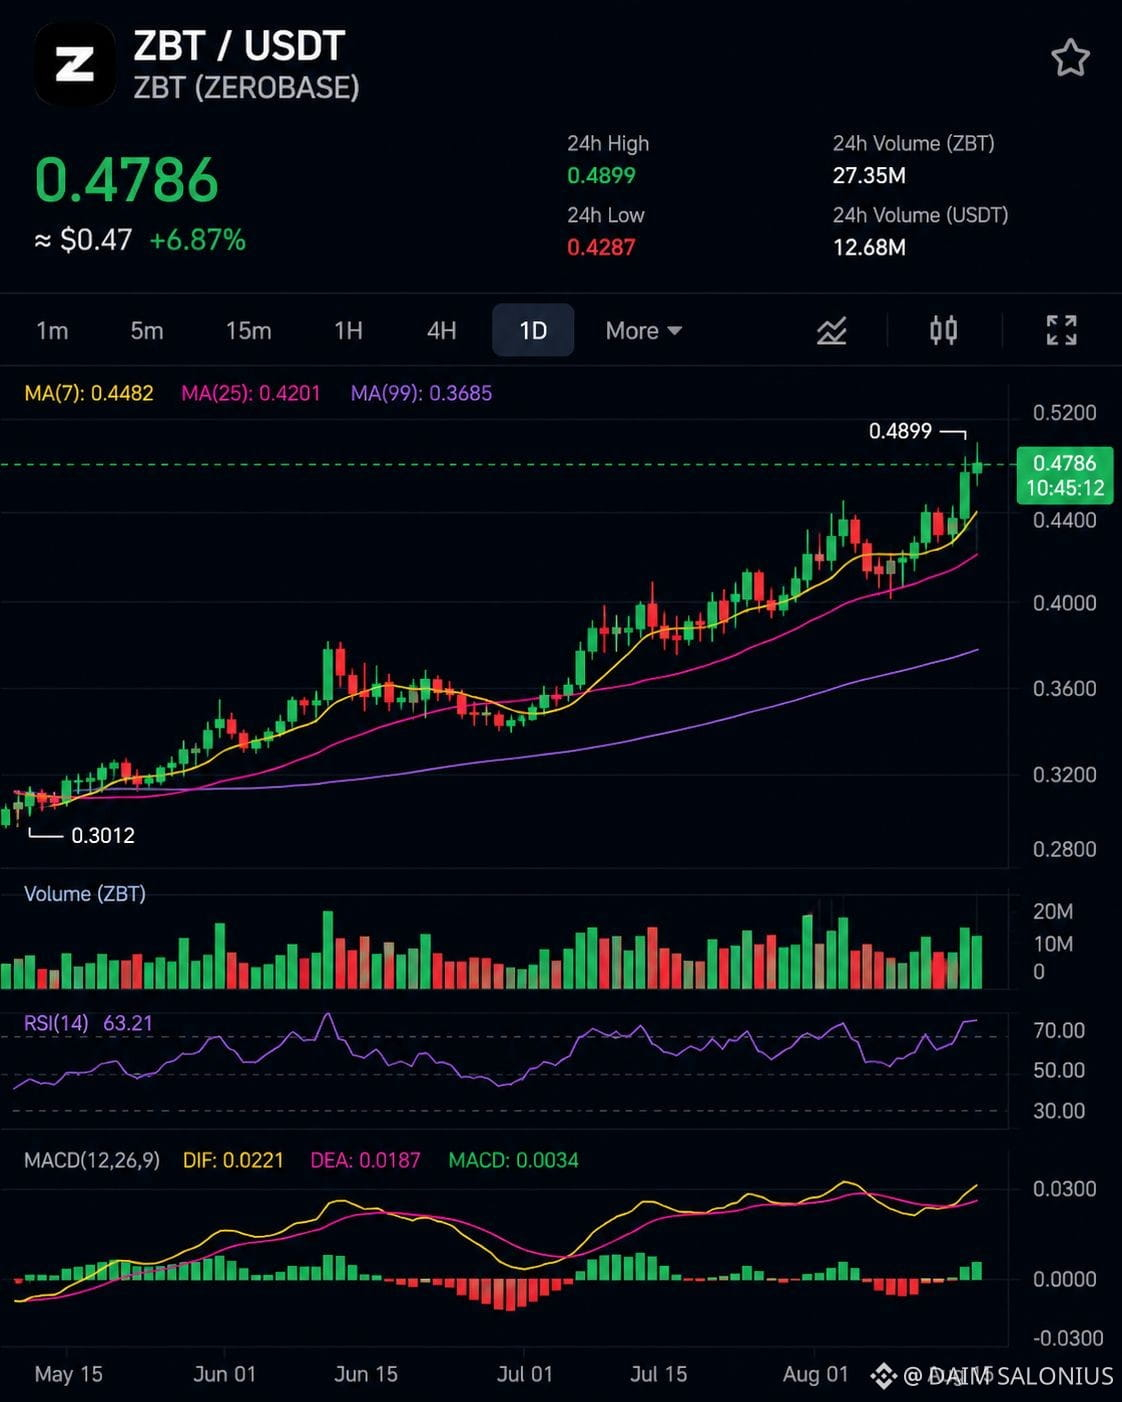Screen dimensions: 1122x1402
Task: Click the MACD(12,26,9) indicator label
Action: (x=92, y=1160)
